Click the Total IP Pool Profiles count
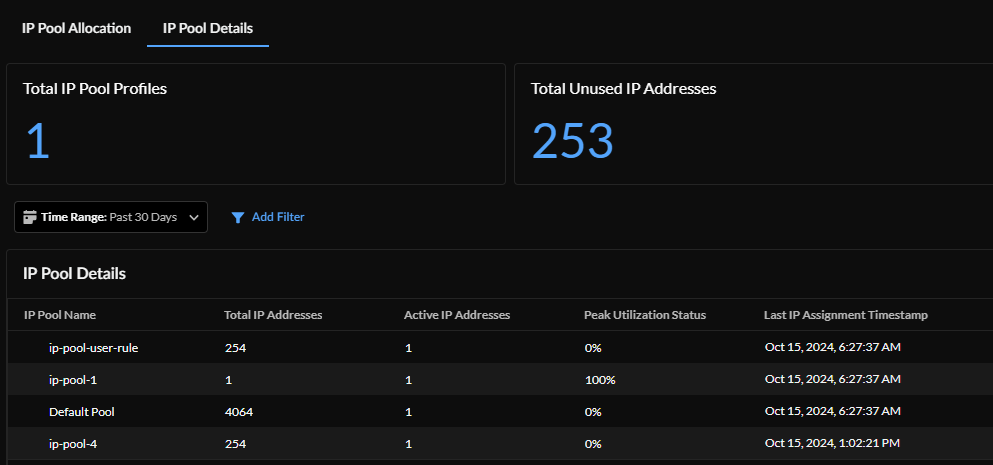993x465 pixels. click(37, 141)
